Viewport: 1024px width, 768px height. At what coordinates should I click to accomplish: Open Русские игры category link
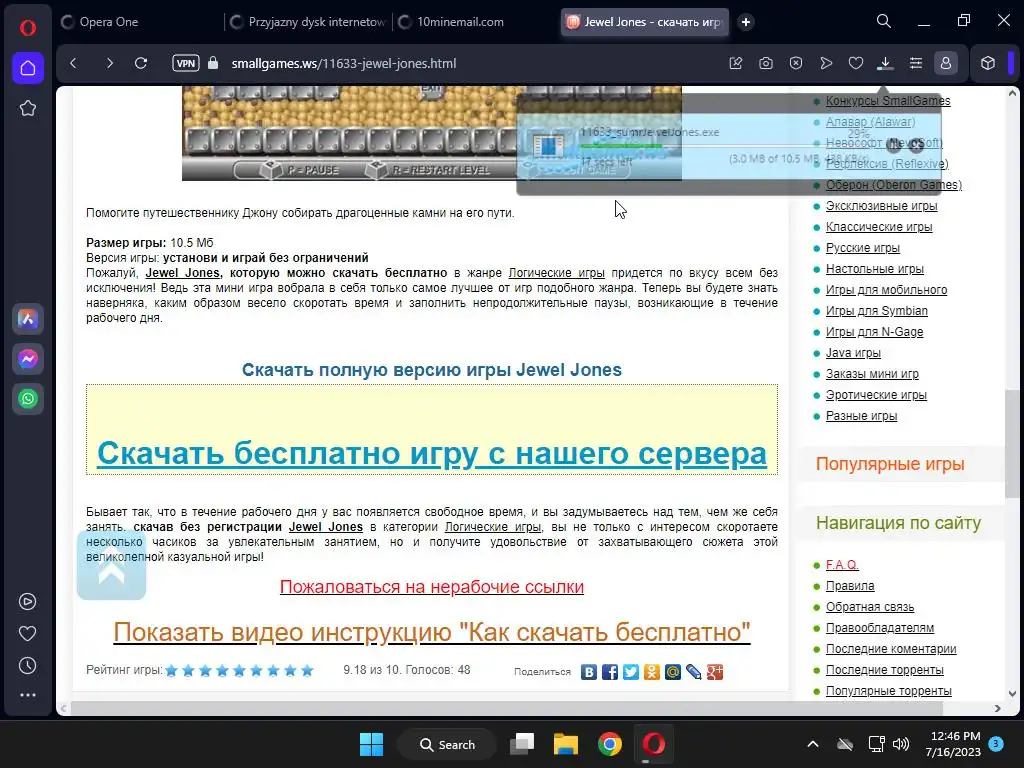[x=863, y=248]
